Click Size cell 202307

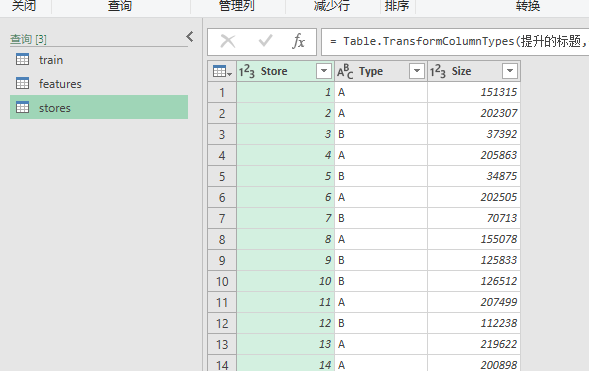[474, 113]
